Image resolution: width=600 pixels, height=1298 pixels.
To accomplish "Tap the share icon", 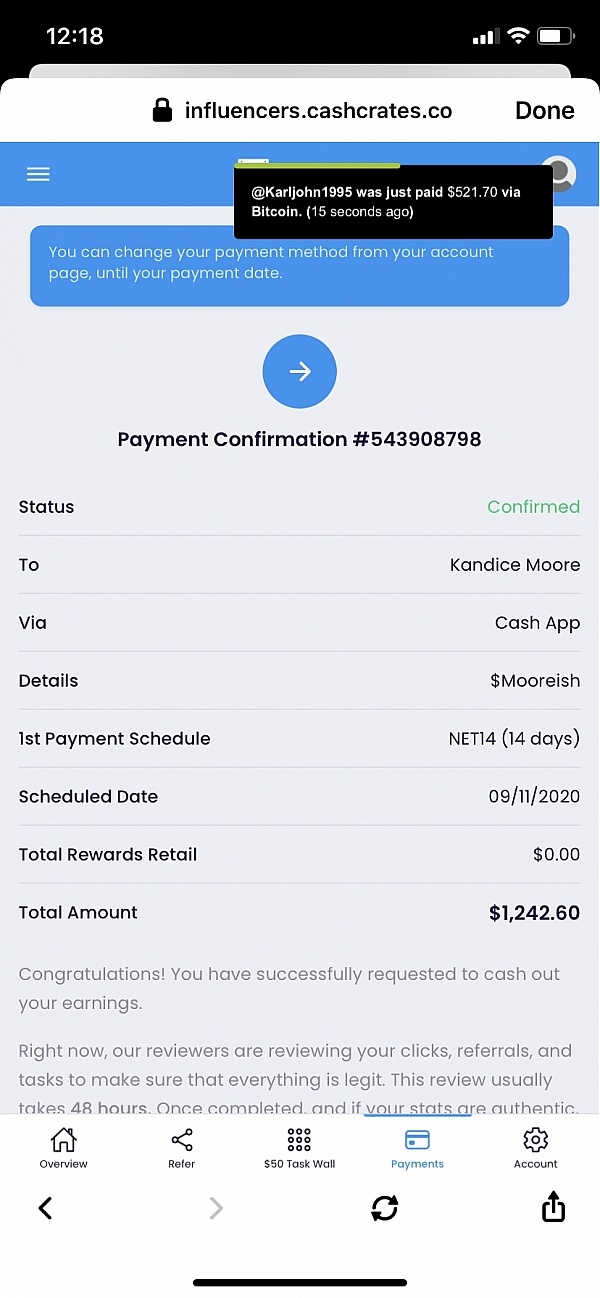I will pyautogui.click(x=553, y=1208).
